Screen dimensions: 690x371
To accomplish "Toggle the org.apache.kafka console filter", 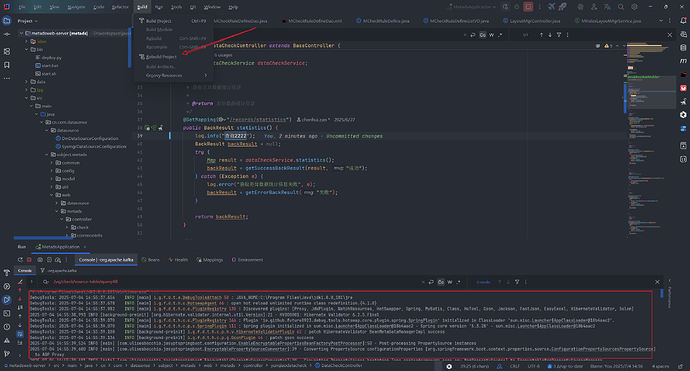I will [x=59, y=271].
